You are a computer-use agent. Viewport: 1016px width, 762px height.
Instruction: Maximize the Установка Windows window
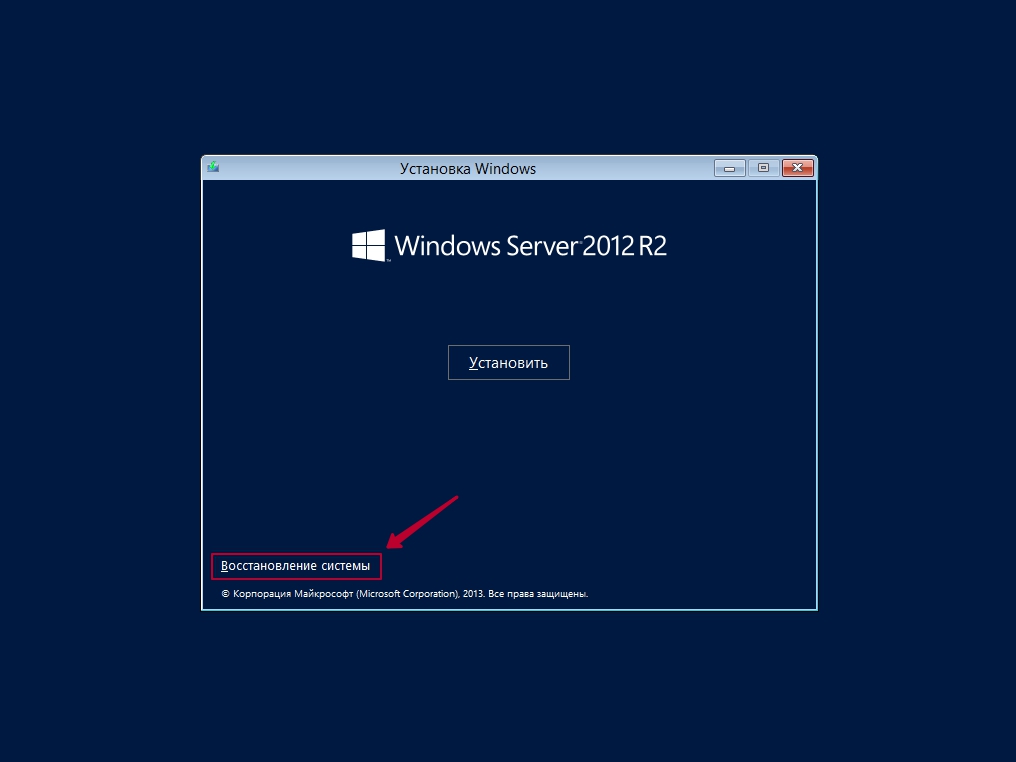(x=763, y=168)
